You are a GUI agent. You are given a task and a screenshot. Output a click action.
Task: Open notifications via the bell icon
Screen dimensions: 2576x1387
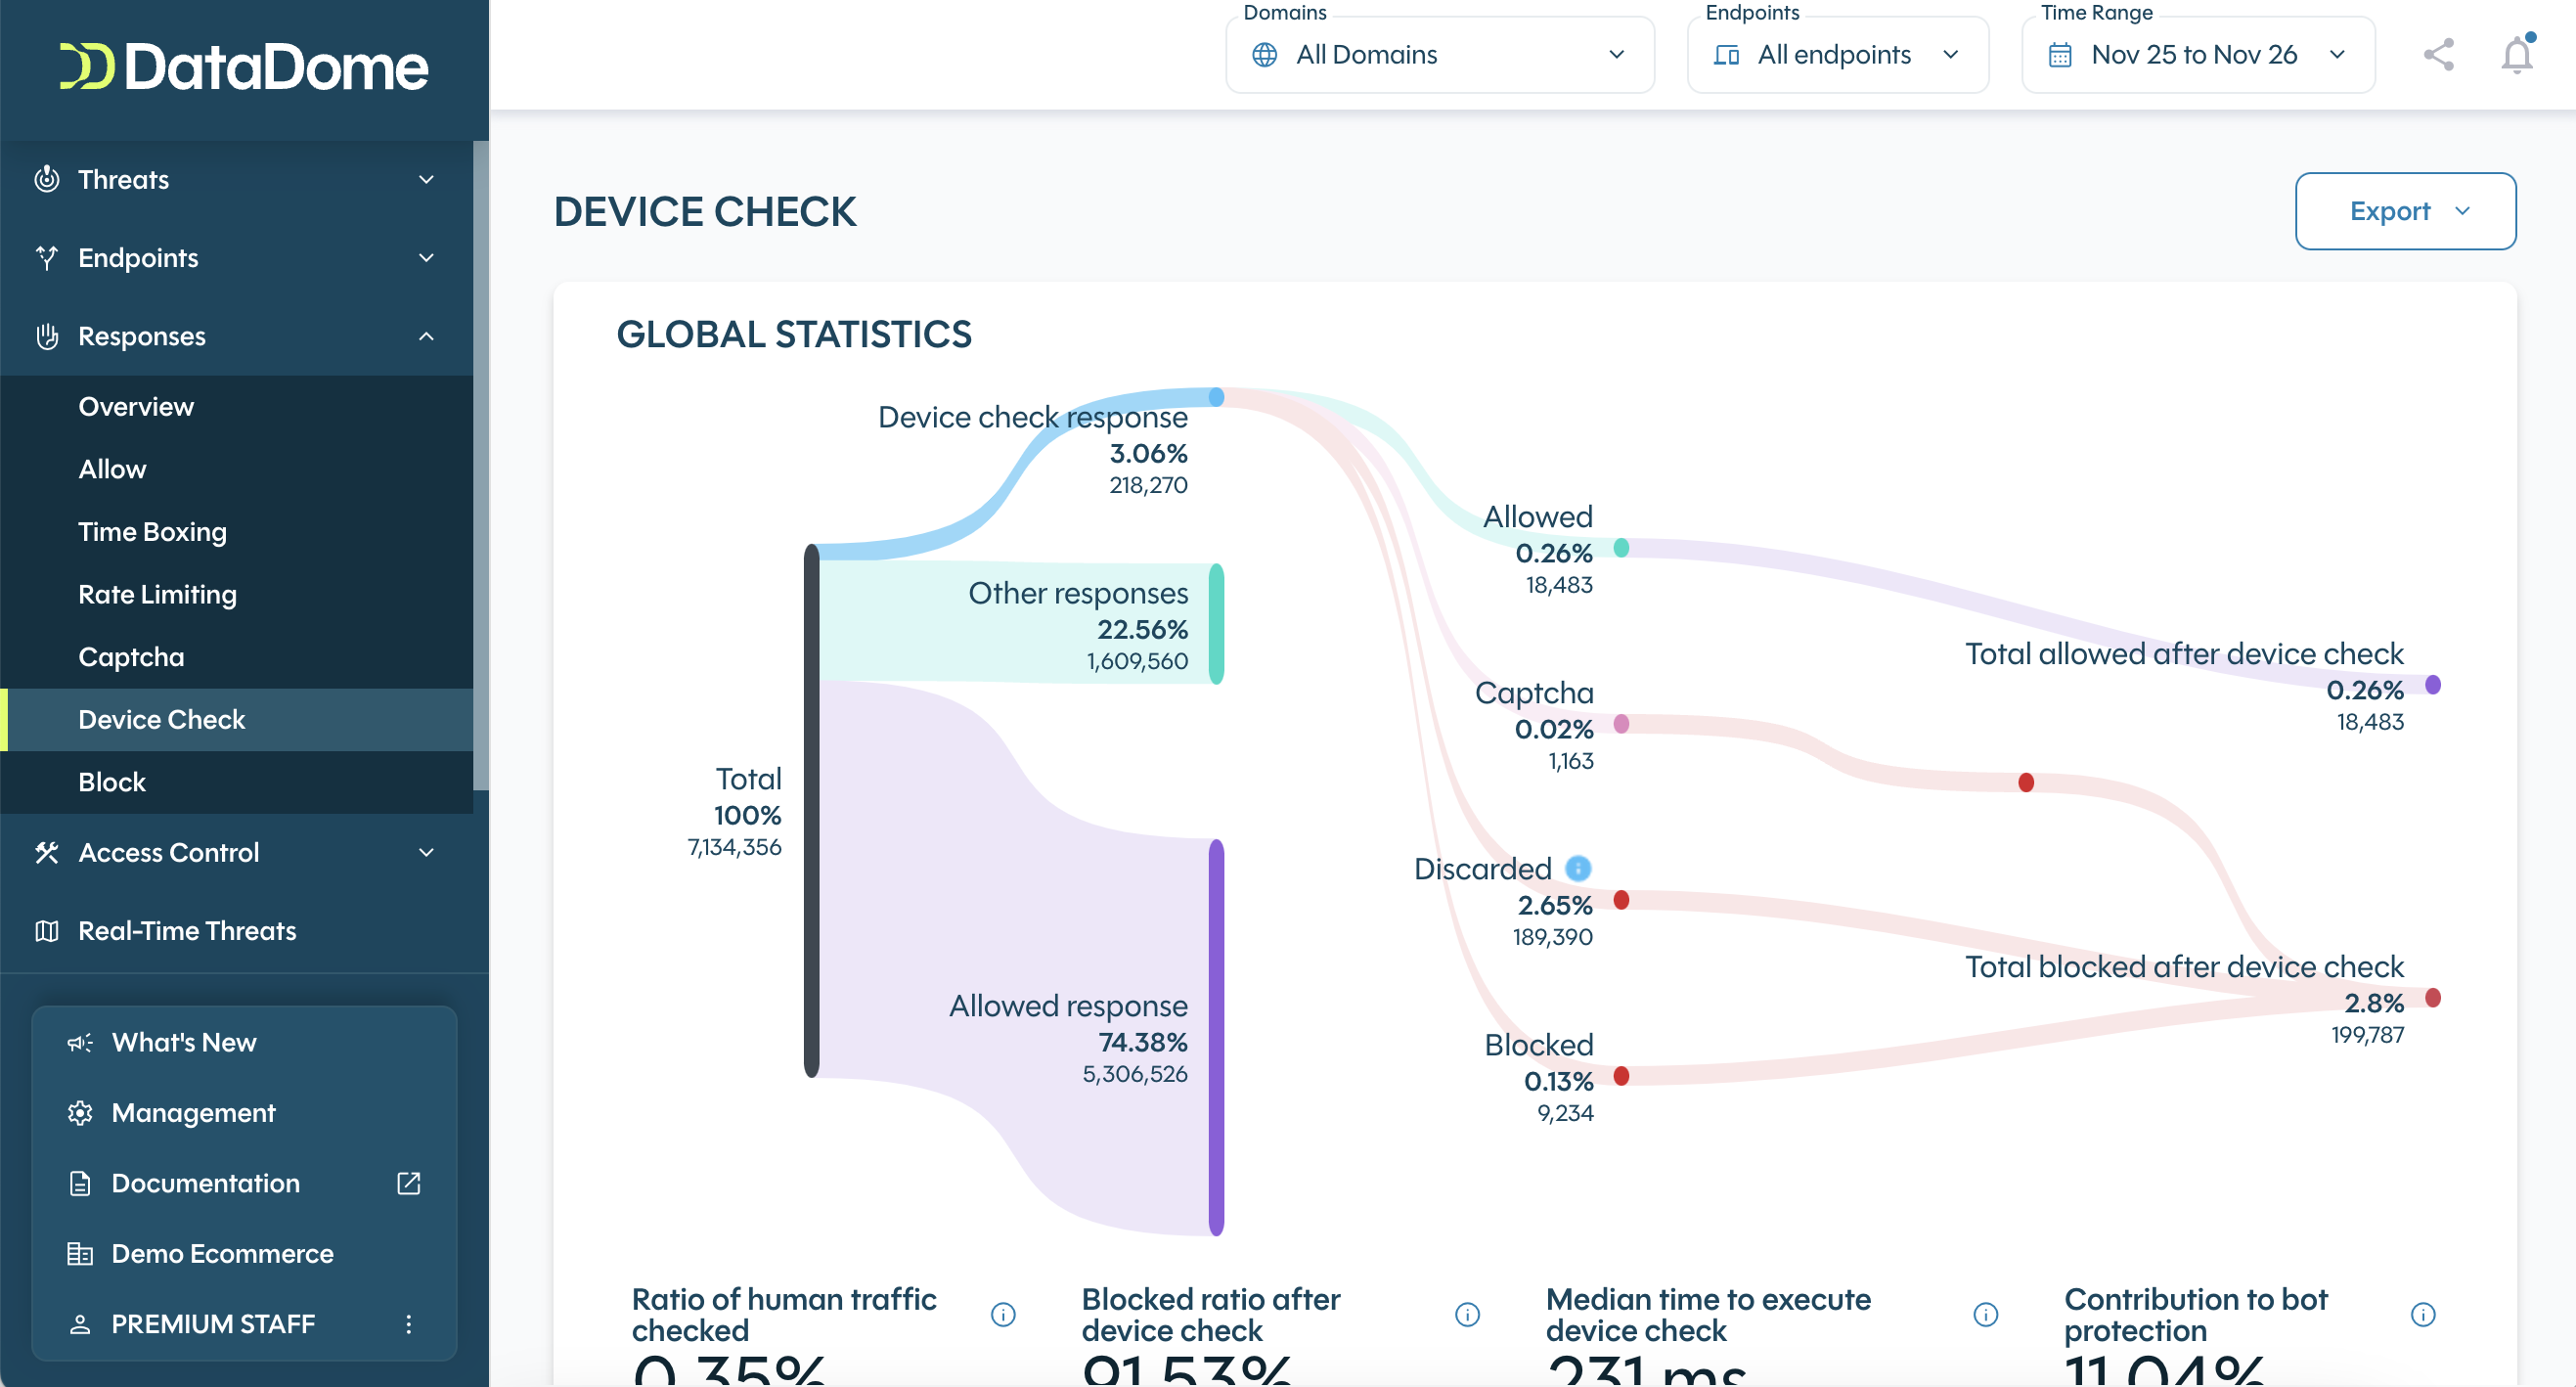pos(2516,55)
